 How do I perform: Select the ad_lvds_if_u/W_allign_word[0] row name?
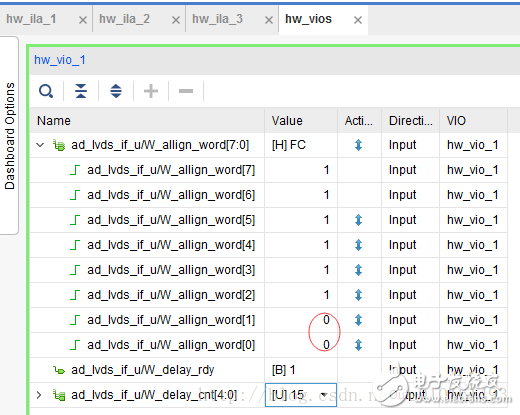click(x=171, y=345)
